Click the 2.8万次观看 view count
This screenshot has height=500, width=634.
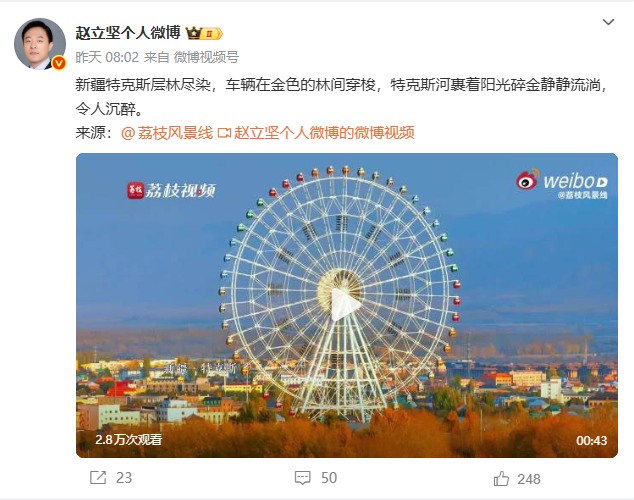point(129,439)
